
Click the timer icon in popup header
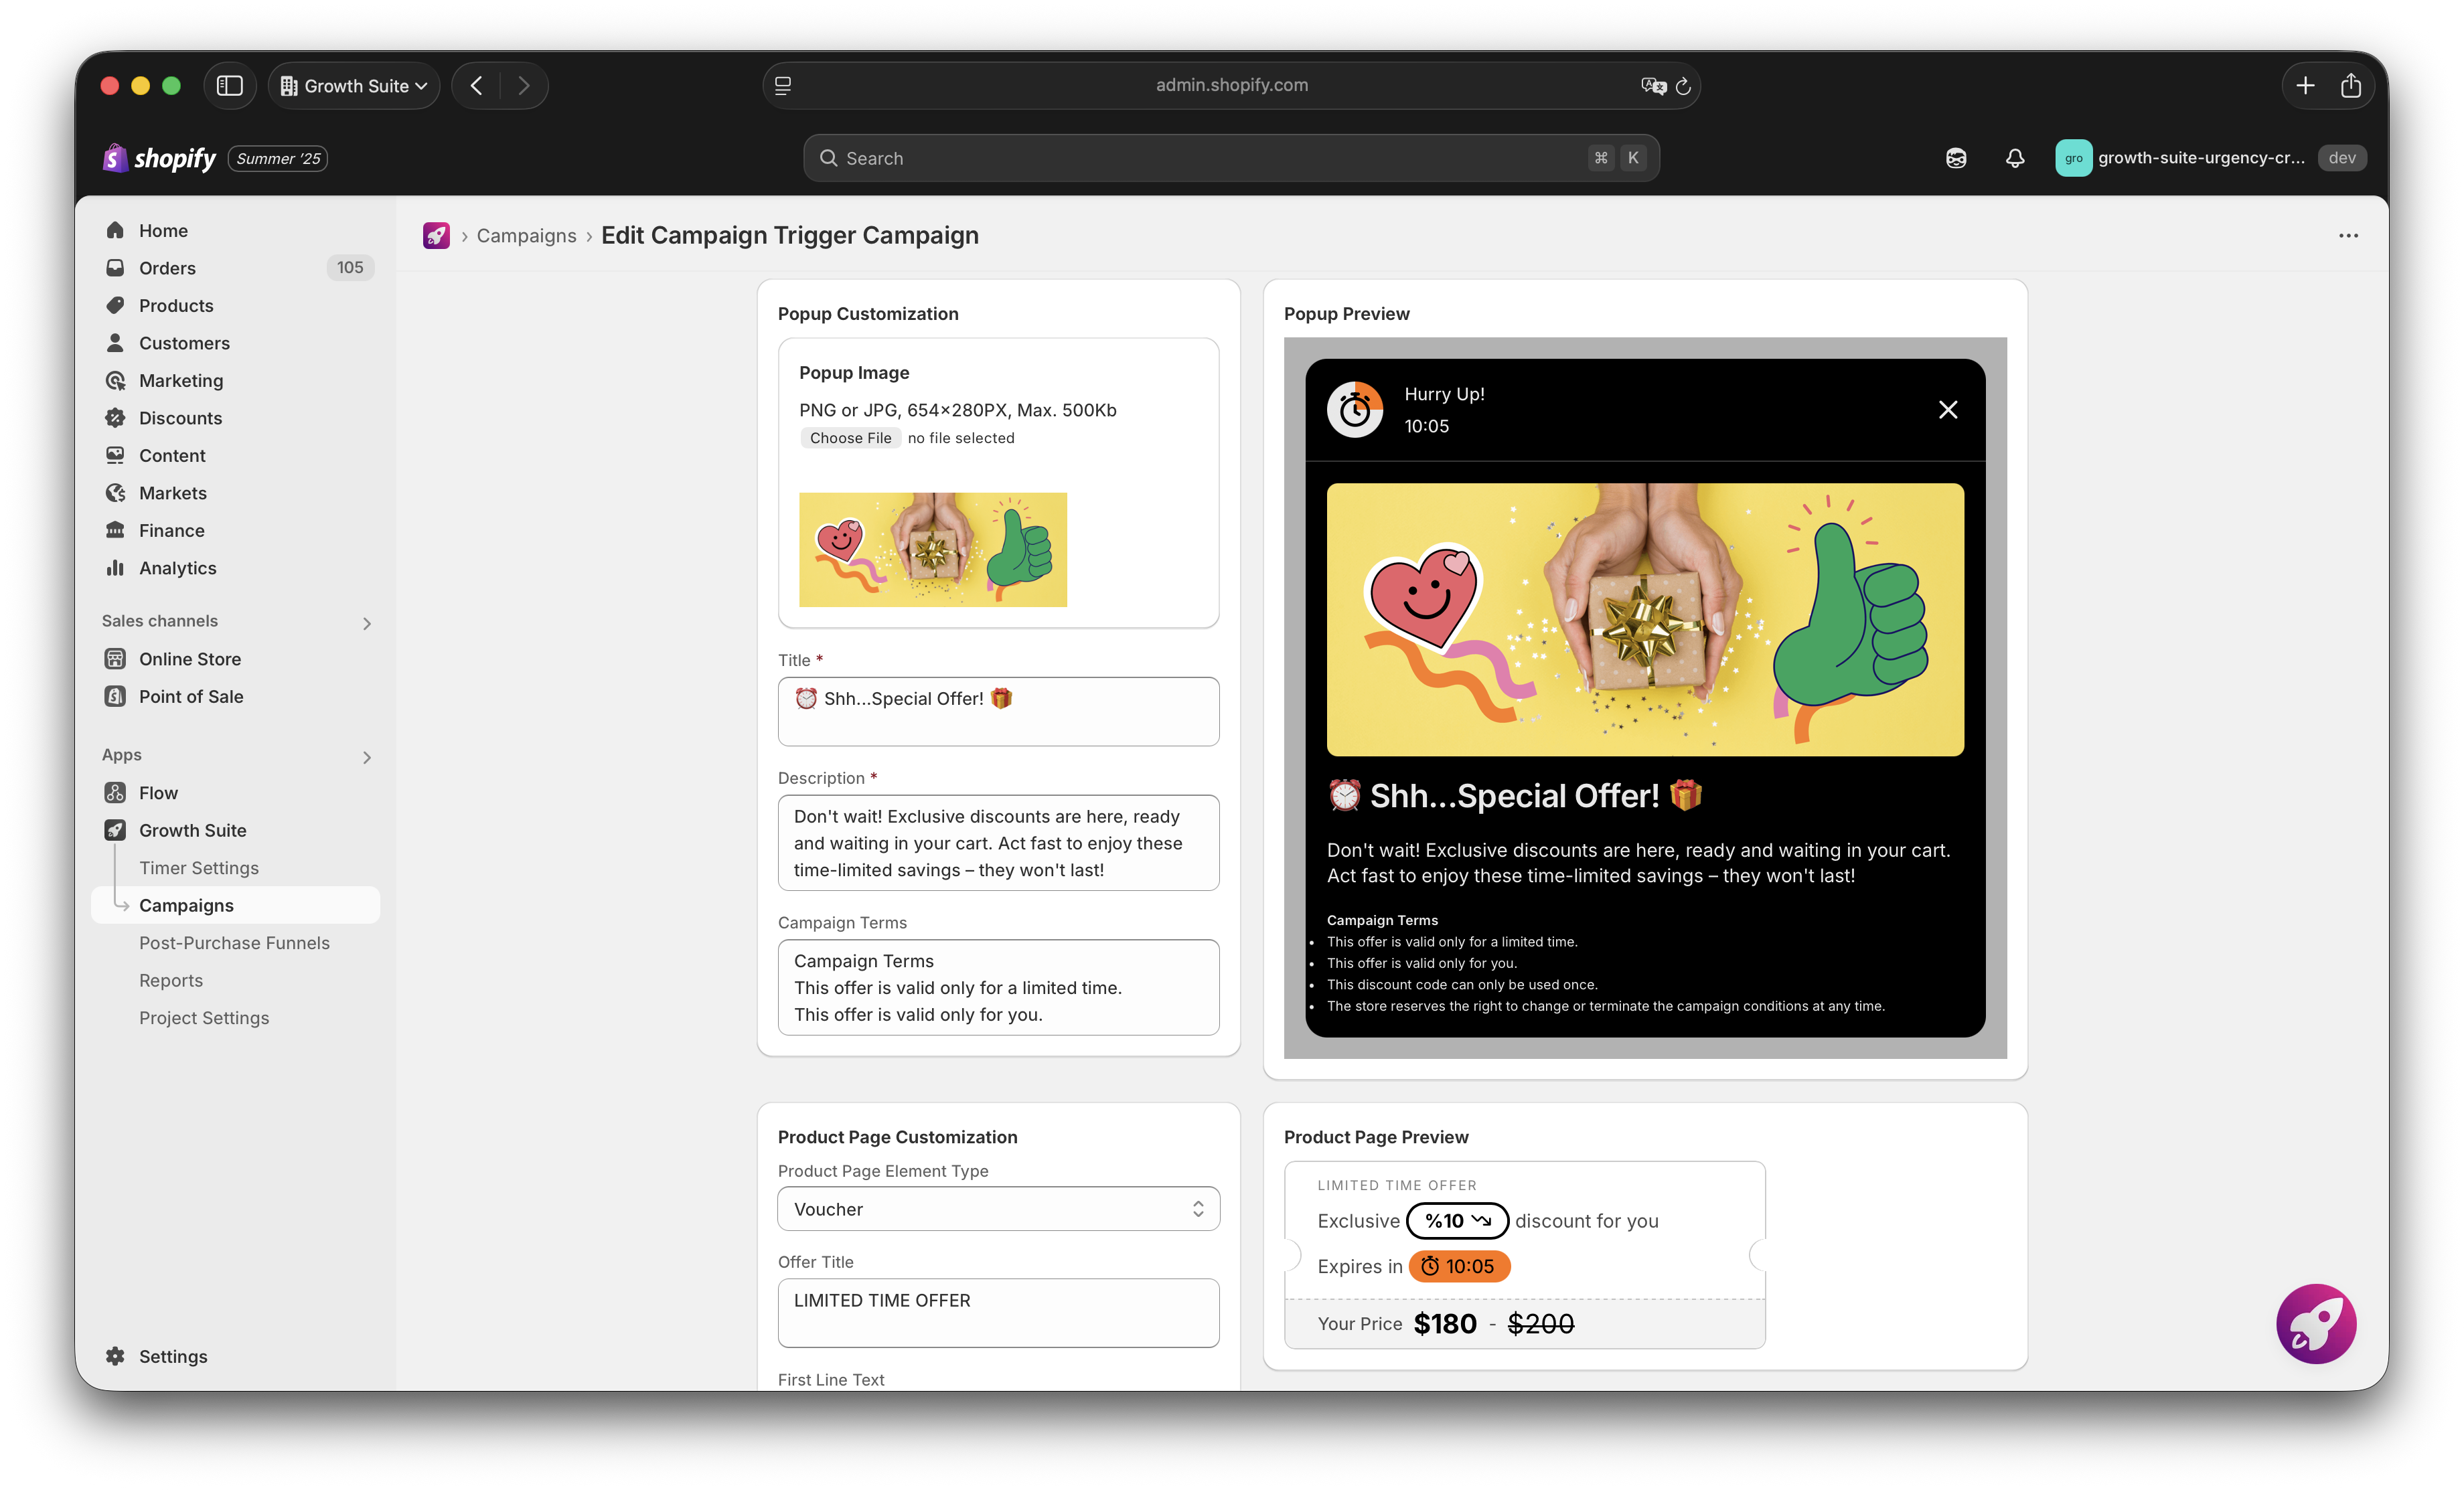1355,409
